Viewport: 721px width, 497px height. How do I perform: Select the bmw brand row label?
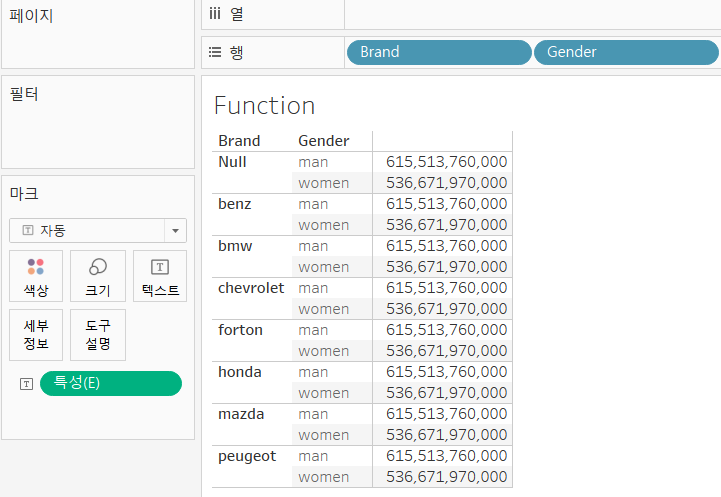coord(235,246)
